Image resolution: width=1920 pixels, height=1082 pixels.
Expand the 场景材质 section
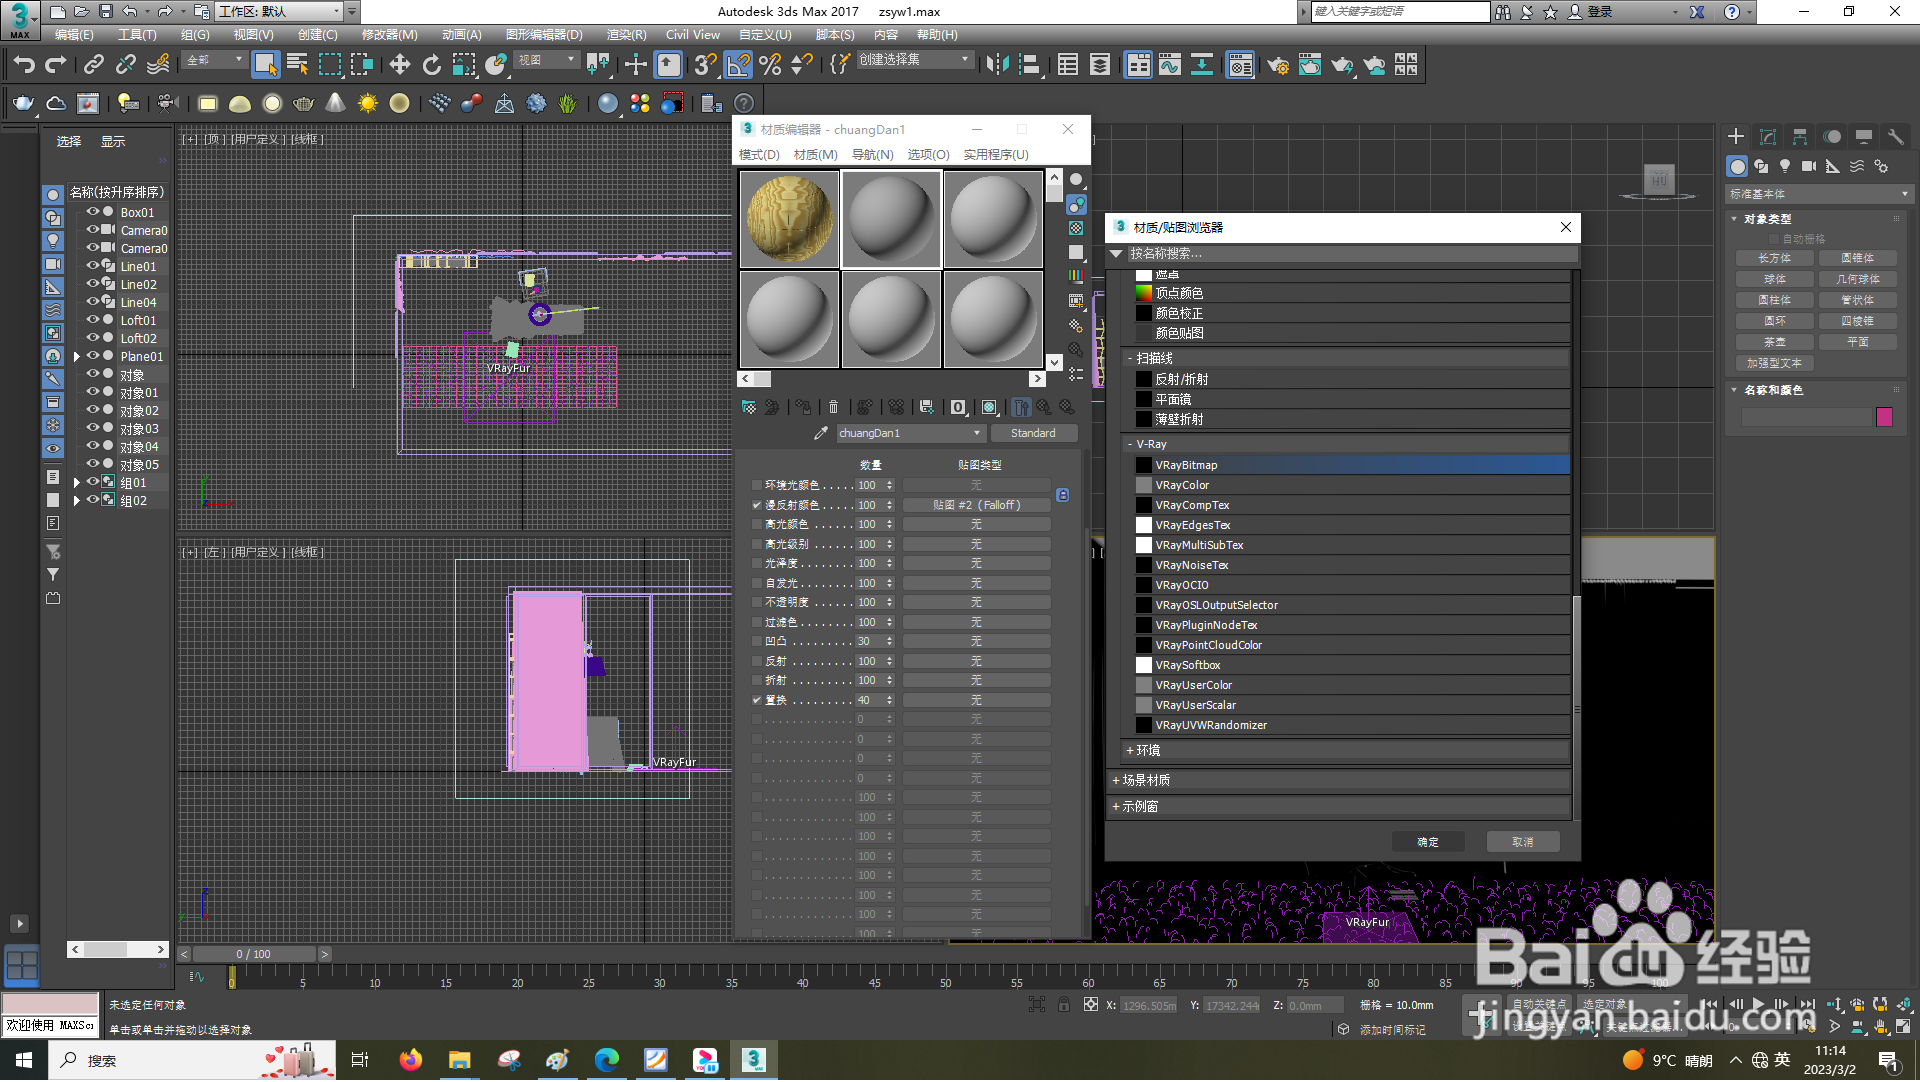1116,780
